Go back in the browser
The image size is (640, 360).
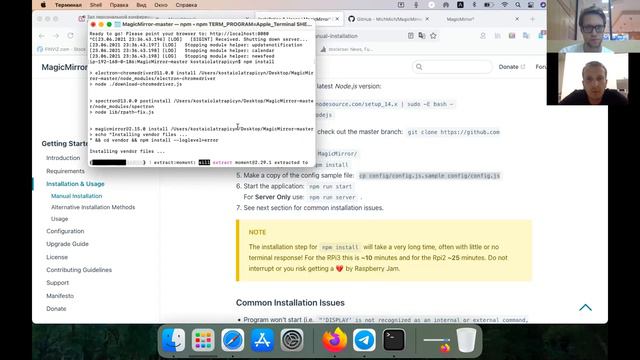coord(42,36)
